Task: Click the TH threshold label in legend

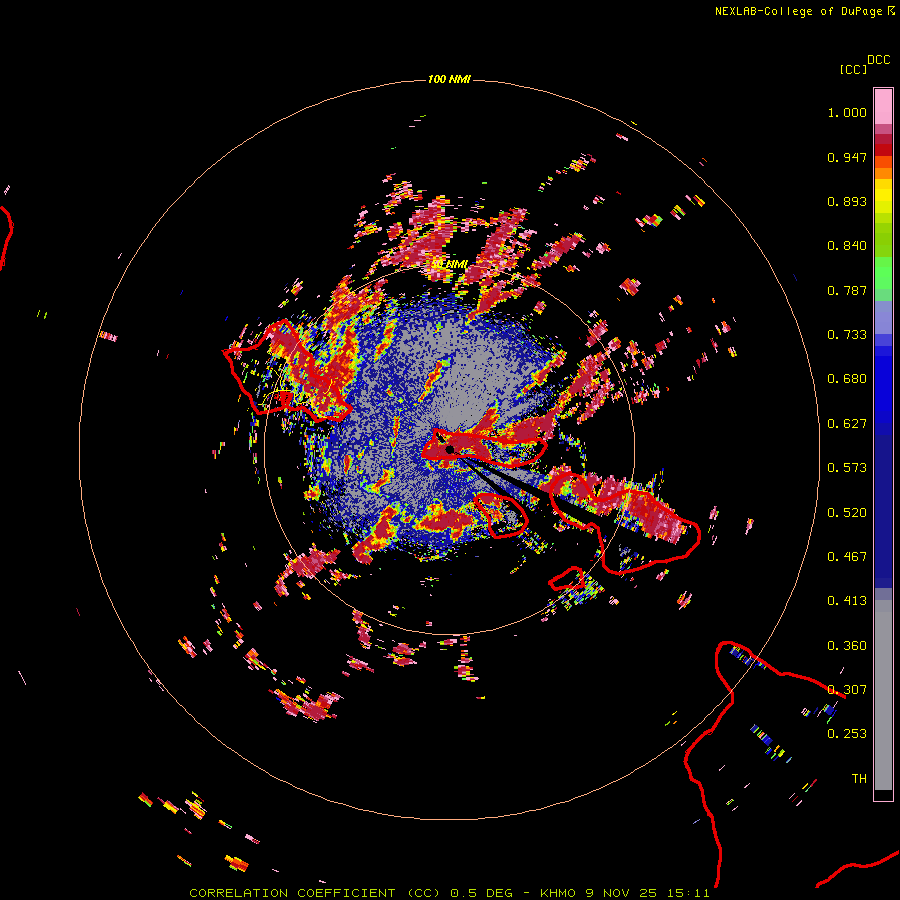Action: point(859,779)
